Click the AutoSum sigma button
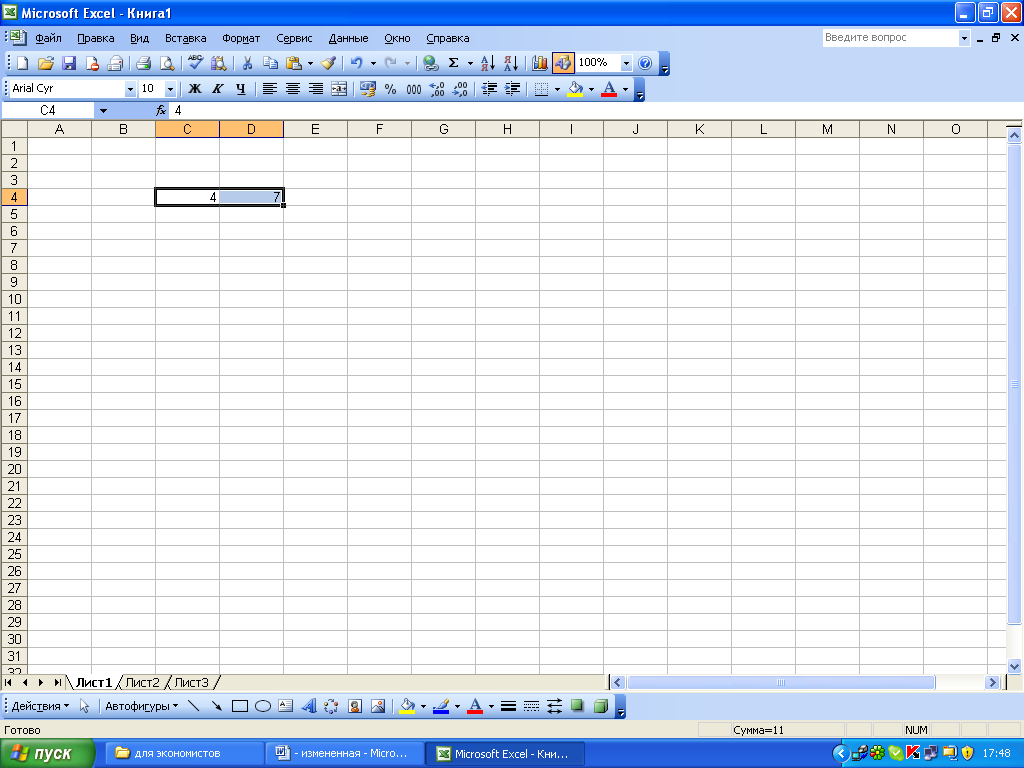 coord(453,63)
